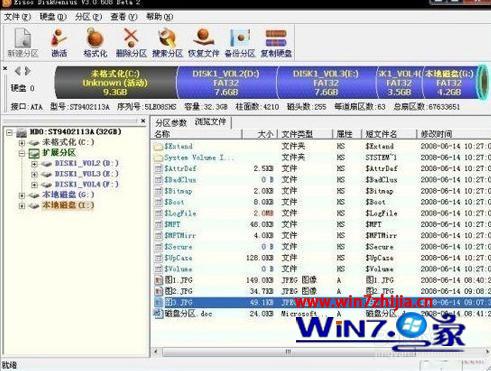Expand the 本地磁盘 (G:) tree node
This screenshot has width=491, height=371.
pos(22,195)
